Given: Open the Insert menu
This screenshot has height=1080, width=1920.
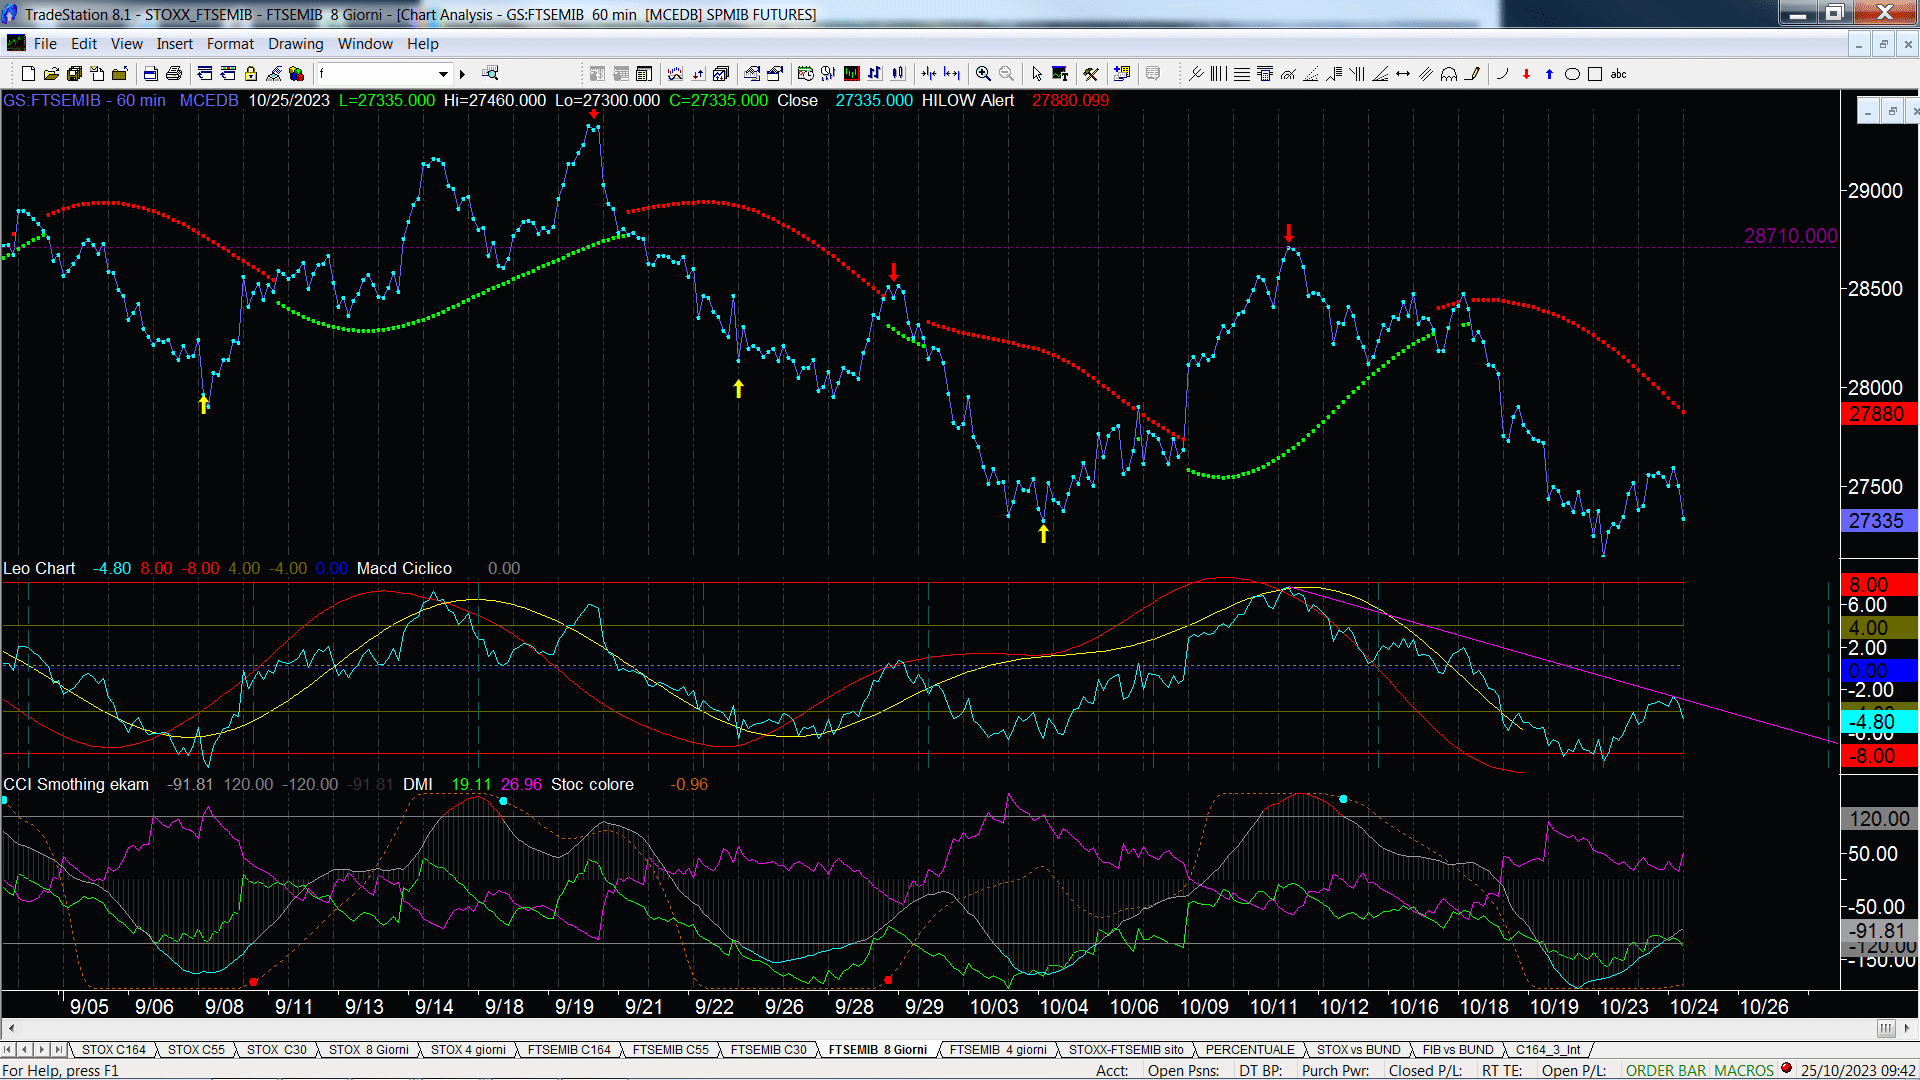Looking at the screenshot, I should coord(174,44).
